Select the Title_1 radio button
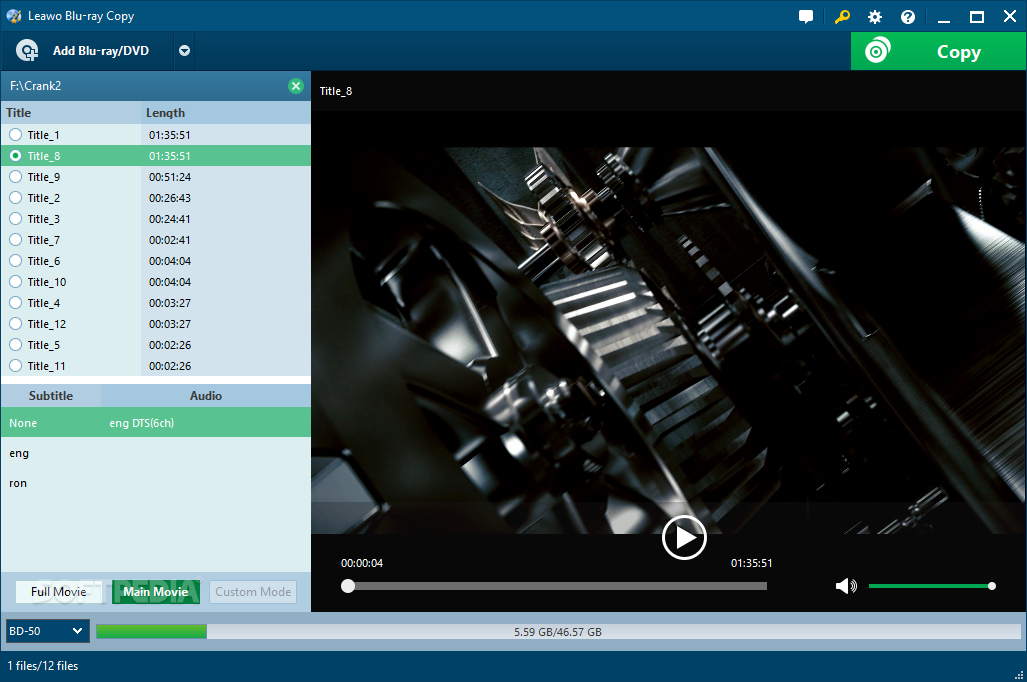The image size is (1027, 682). coord(16,135)
